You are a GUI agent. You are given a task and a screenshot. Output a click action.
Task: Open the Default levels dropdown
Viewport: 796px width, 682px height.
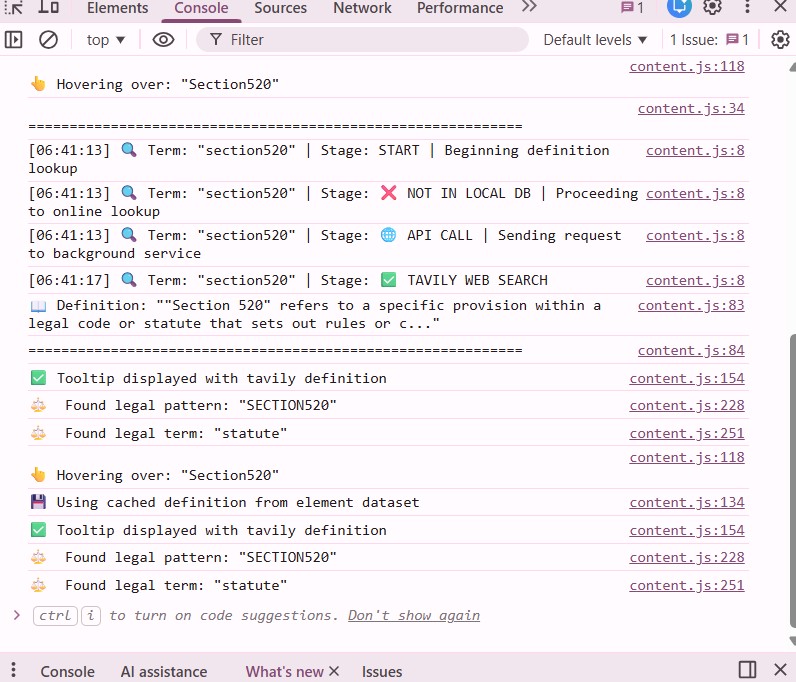pos(595,40)
